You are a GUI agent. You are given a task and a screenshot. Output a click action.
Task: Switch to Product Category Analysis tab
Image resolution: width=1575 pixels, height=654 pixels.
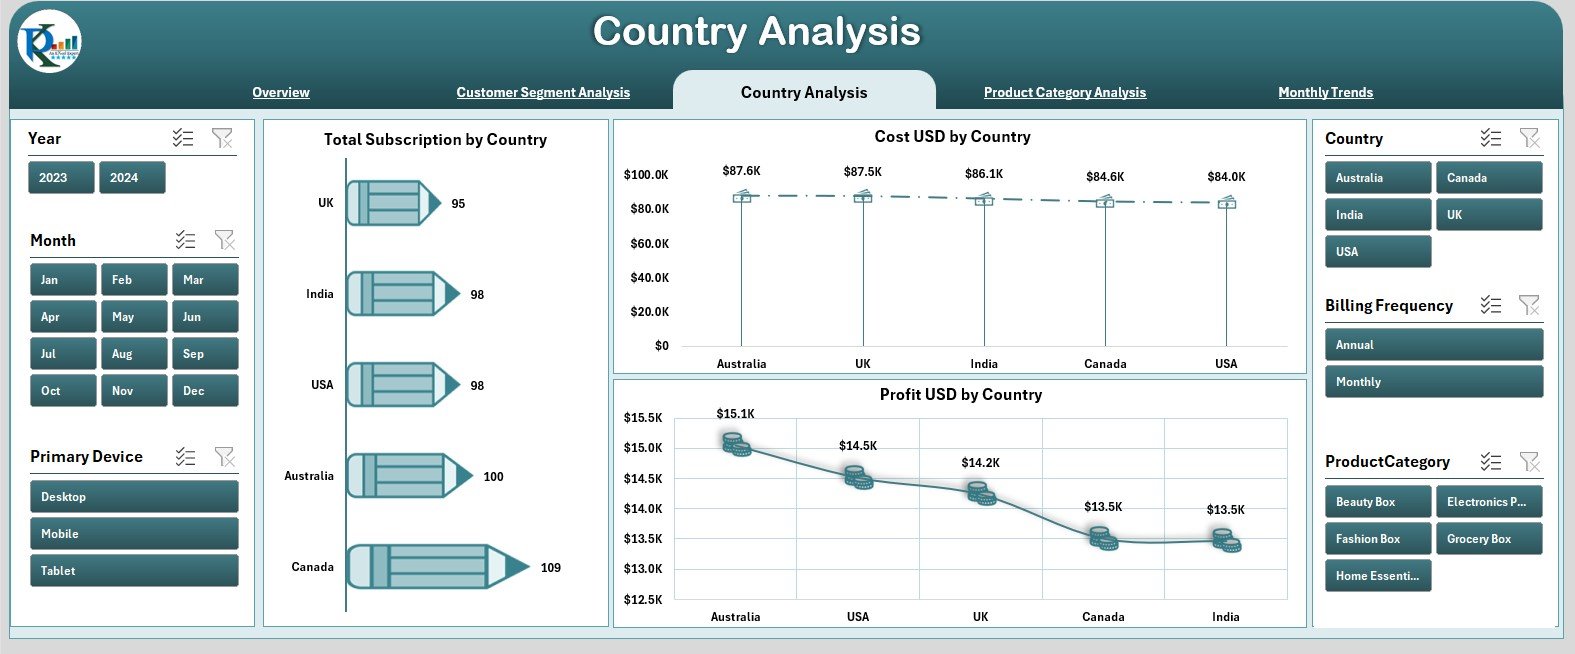pos(1064,92)
